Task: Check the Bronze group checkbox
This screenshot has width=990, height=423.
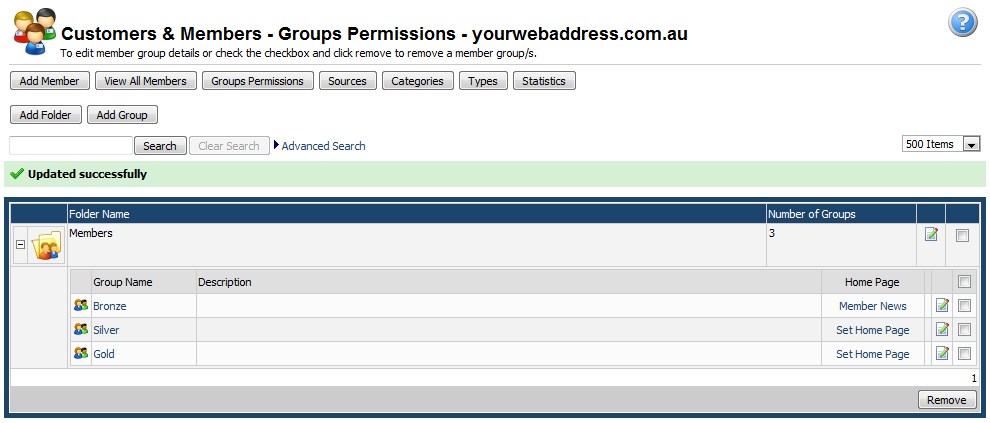Action: coord(964,306)
